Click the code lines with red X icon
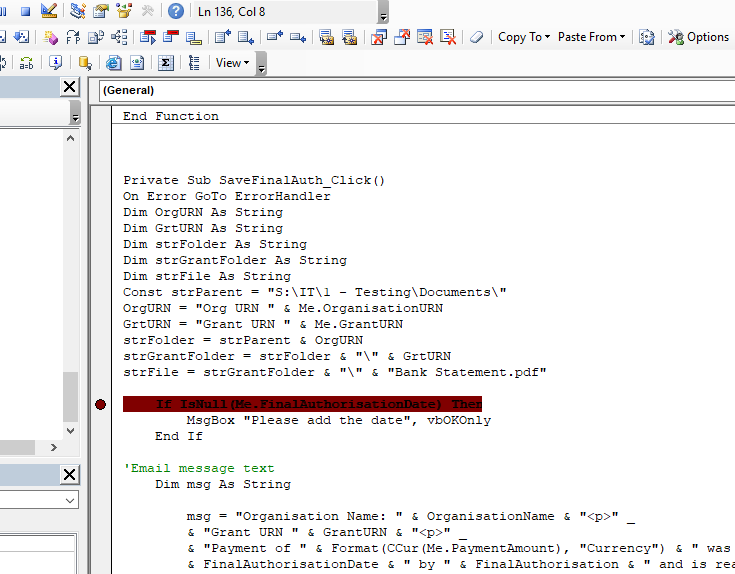This screenshot has width=735, height=574. [x=448, y=37]
